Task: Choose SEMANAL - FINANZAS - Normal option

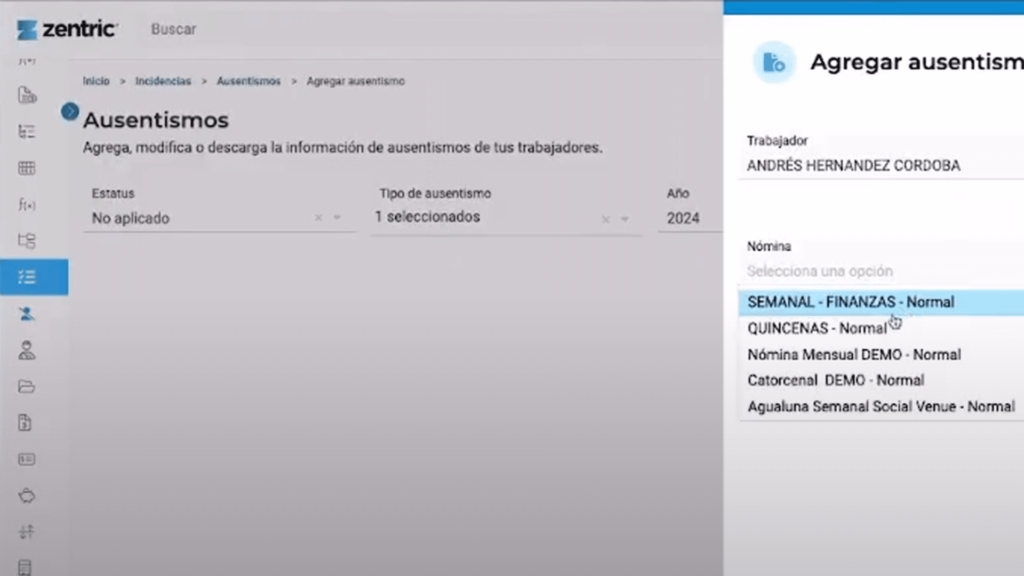Action: coord(881,302)
